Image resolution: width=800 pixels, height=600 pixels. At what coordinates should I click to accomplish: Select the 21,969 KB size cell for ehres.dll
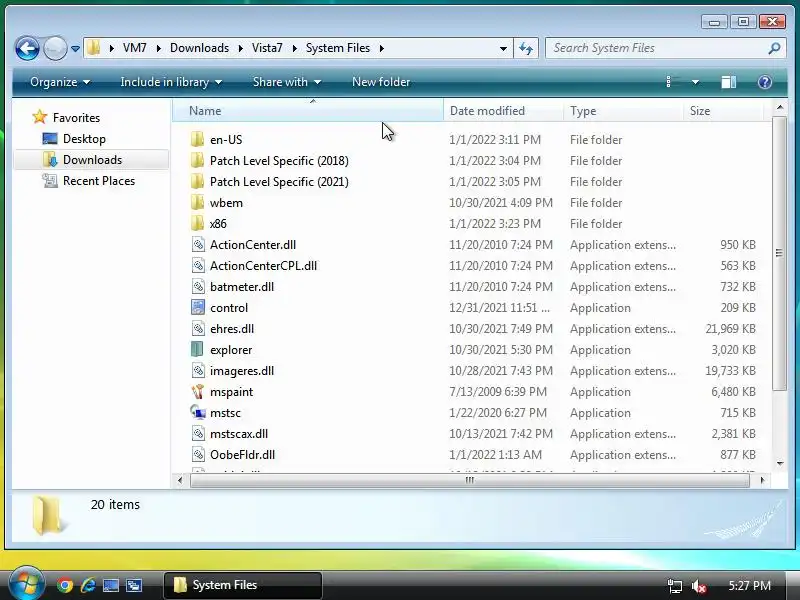[730, 329]
